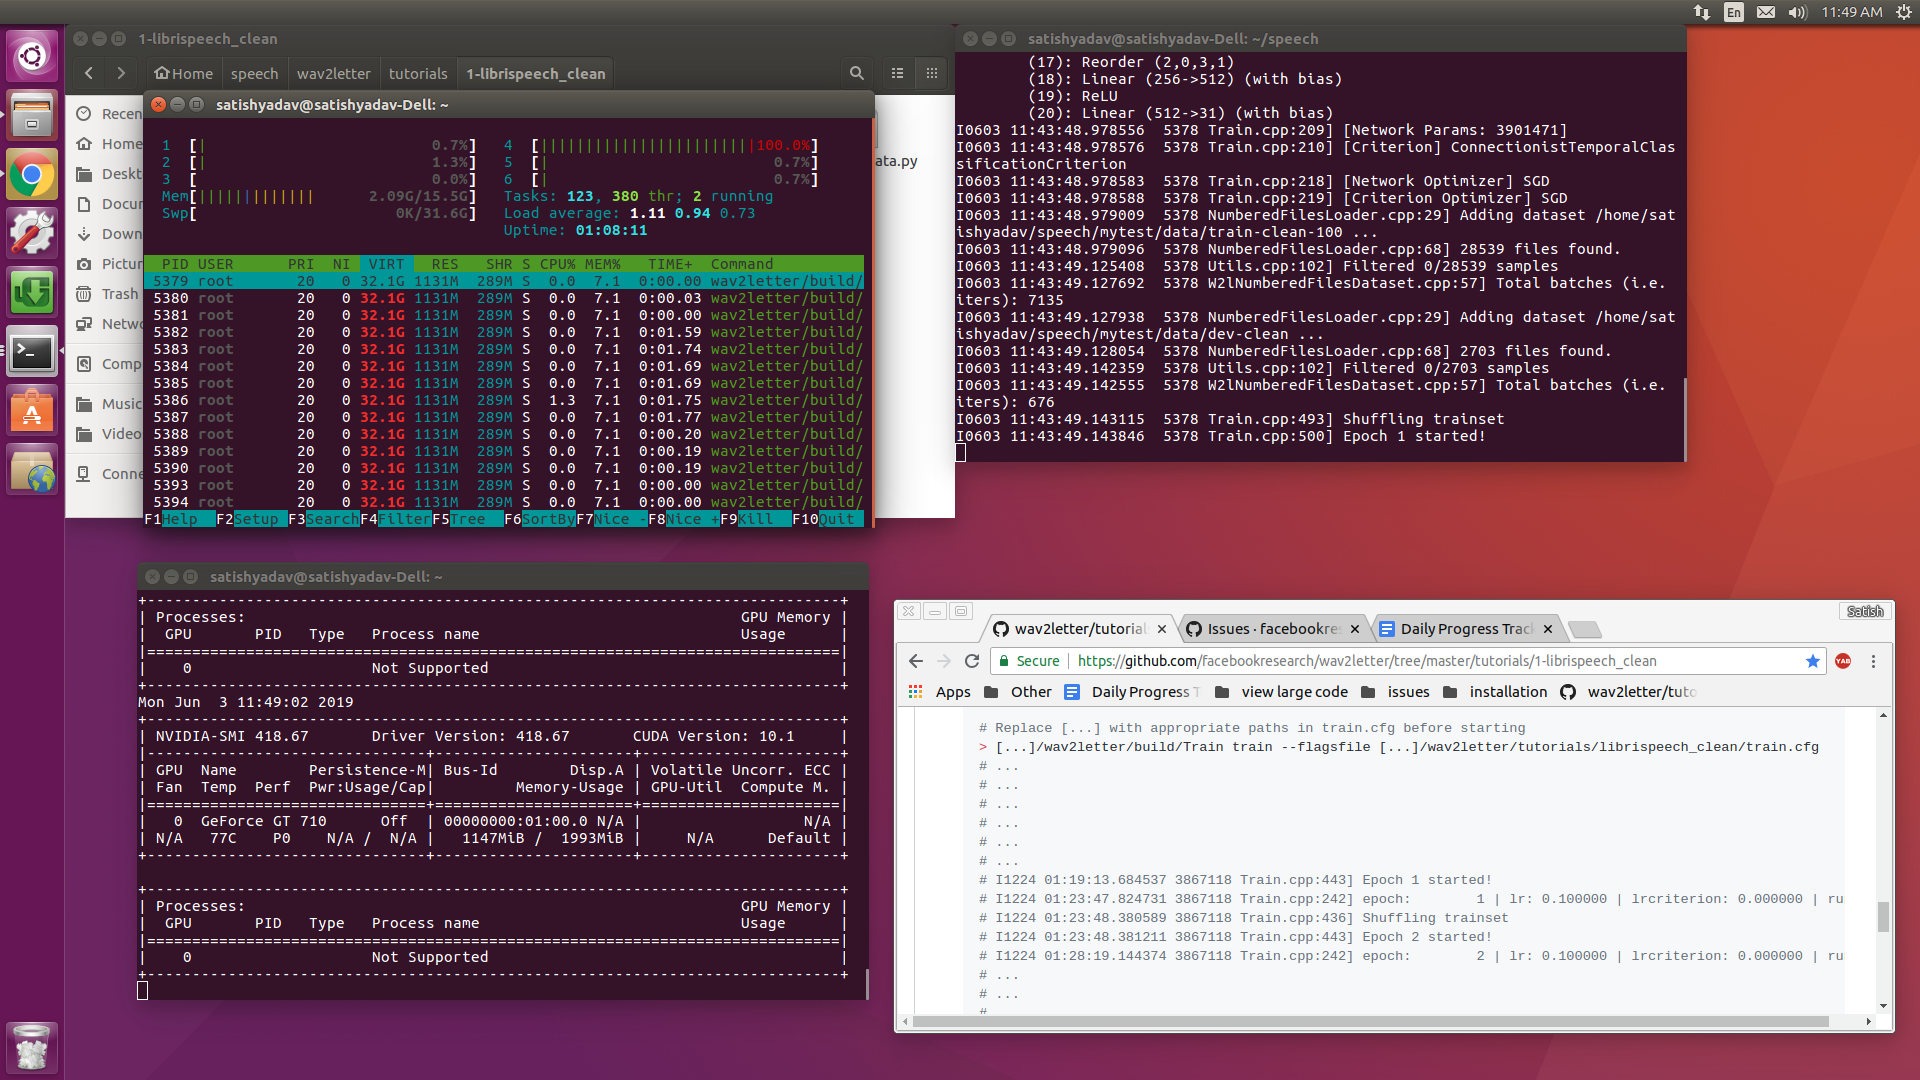Select the wav2letter breadcrumb in the file manager
The height and width of the screenshot is (1080, 1920).
click(333, 73)
